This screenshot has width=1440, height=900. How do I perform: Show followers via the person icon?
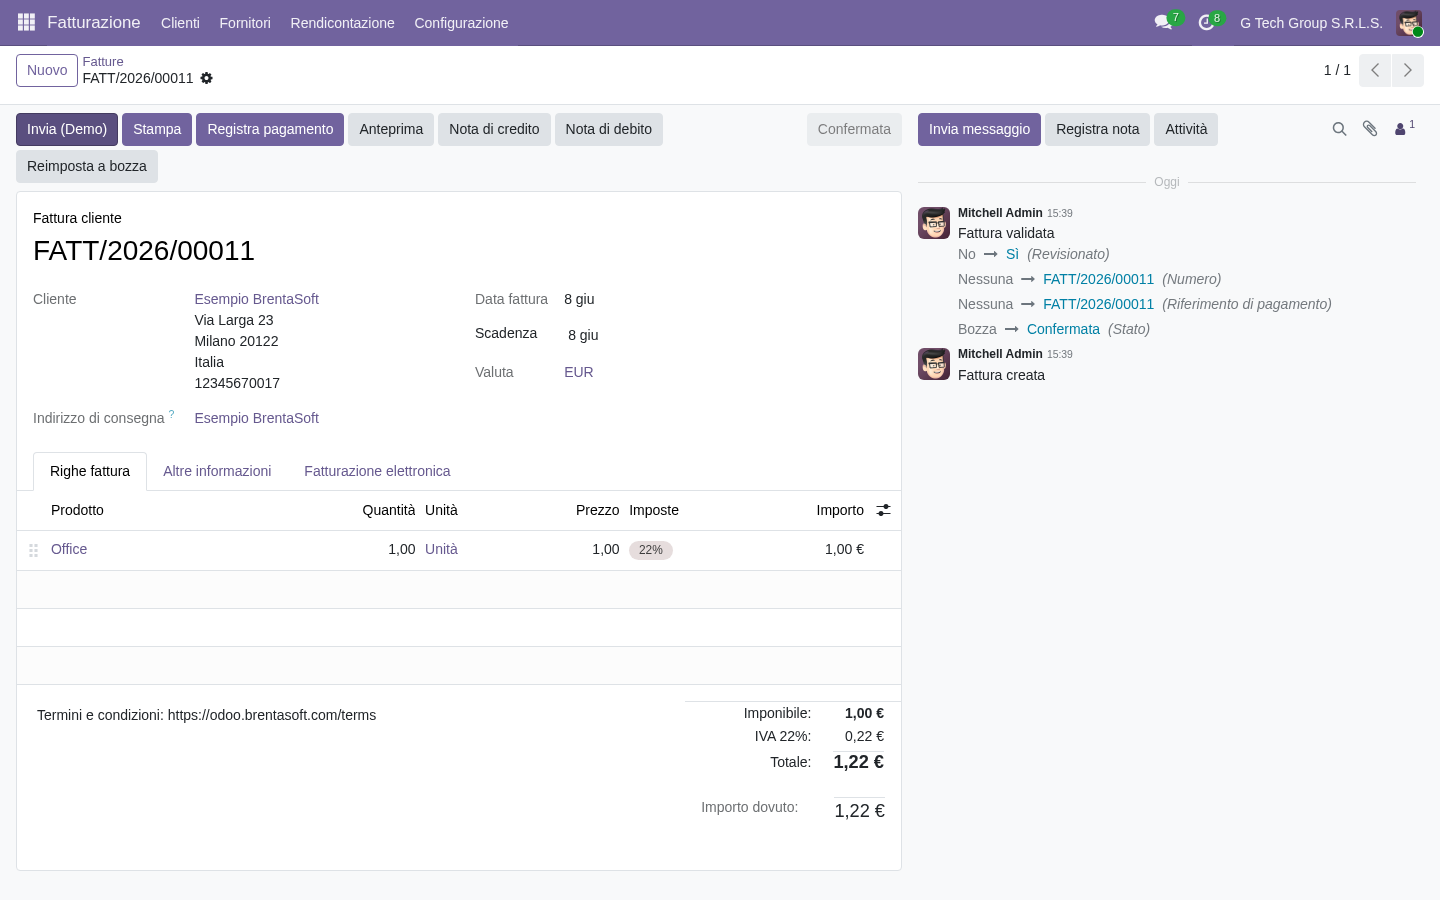1404,129
